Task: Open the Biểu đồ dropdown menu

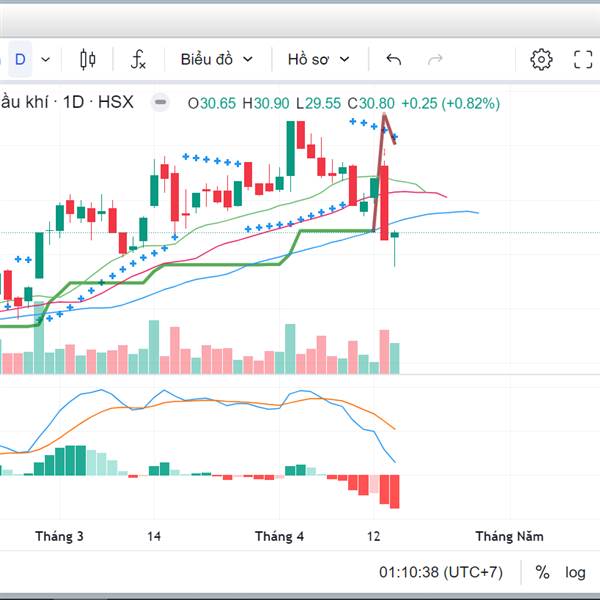Action: pyautogui.click(x=217, y=60)
